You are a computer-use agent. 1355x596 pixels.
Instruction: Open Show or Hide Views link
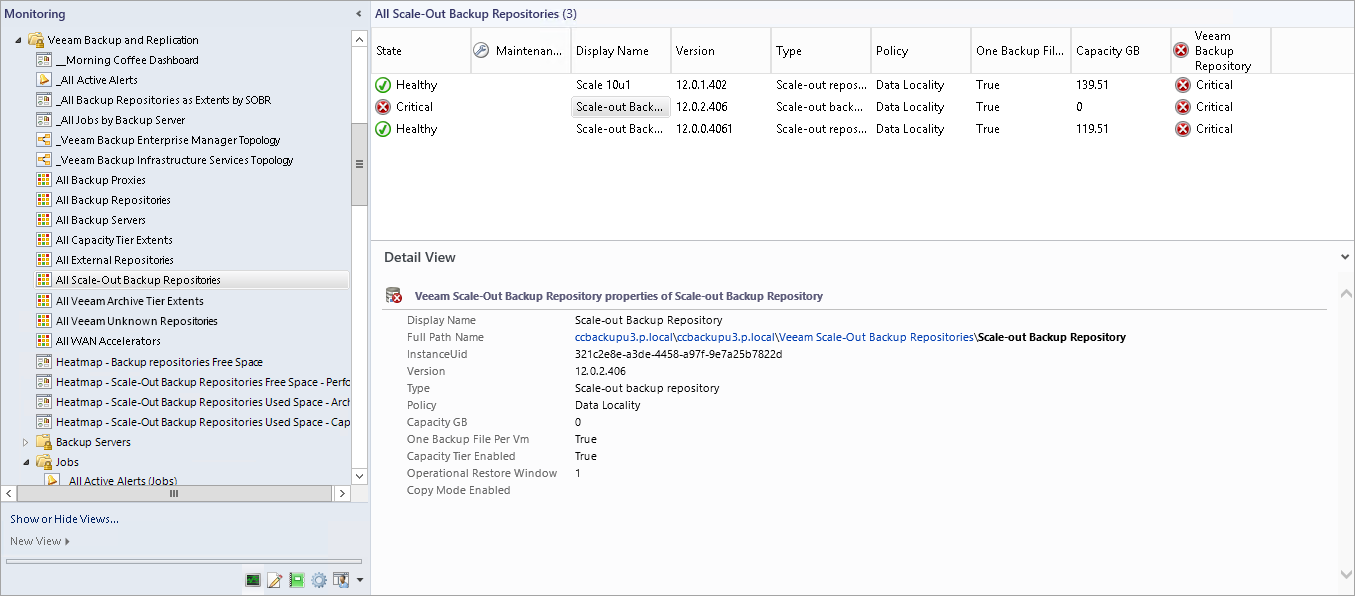[64, 519]
